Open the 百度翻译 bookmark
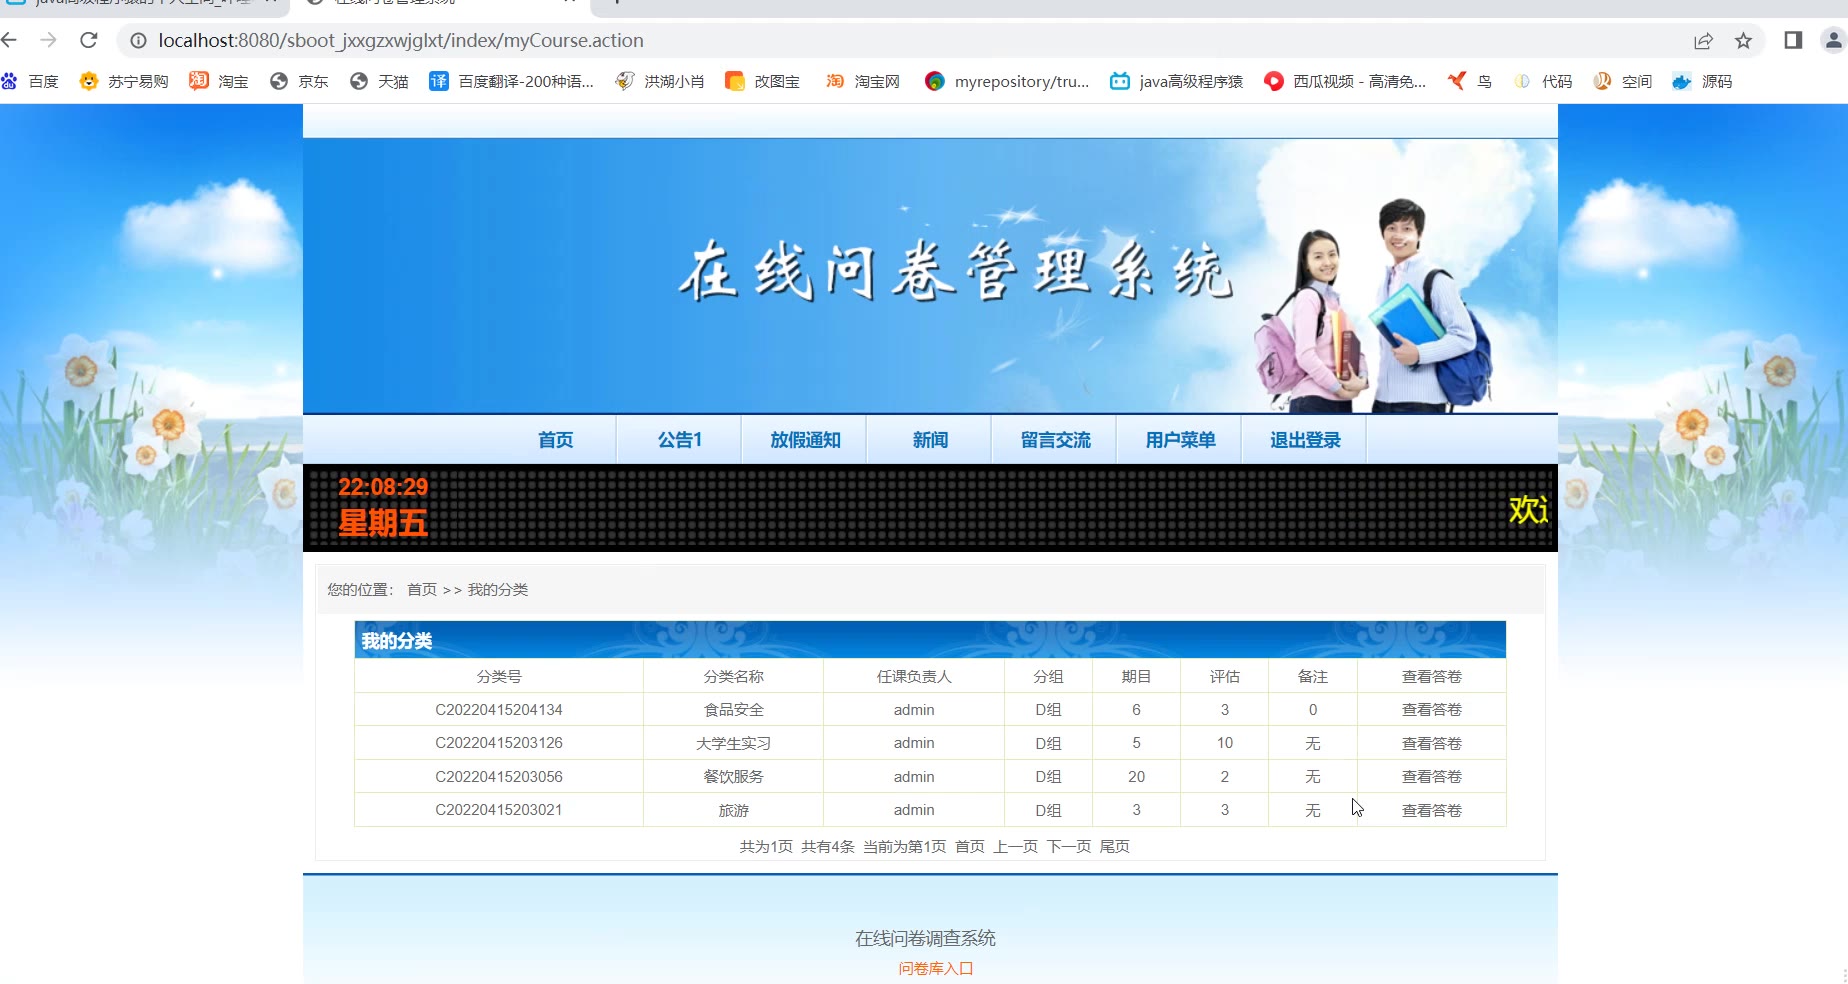This screenshot has height=984, width=1848. click(511, 81)
